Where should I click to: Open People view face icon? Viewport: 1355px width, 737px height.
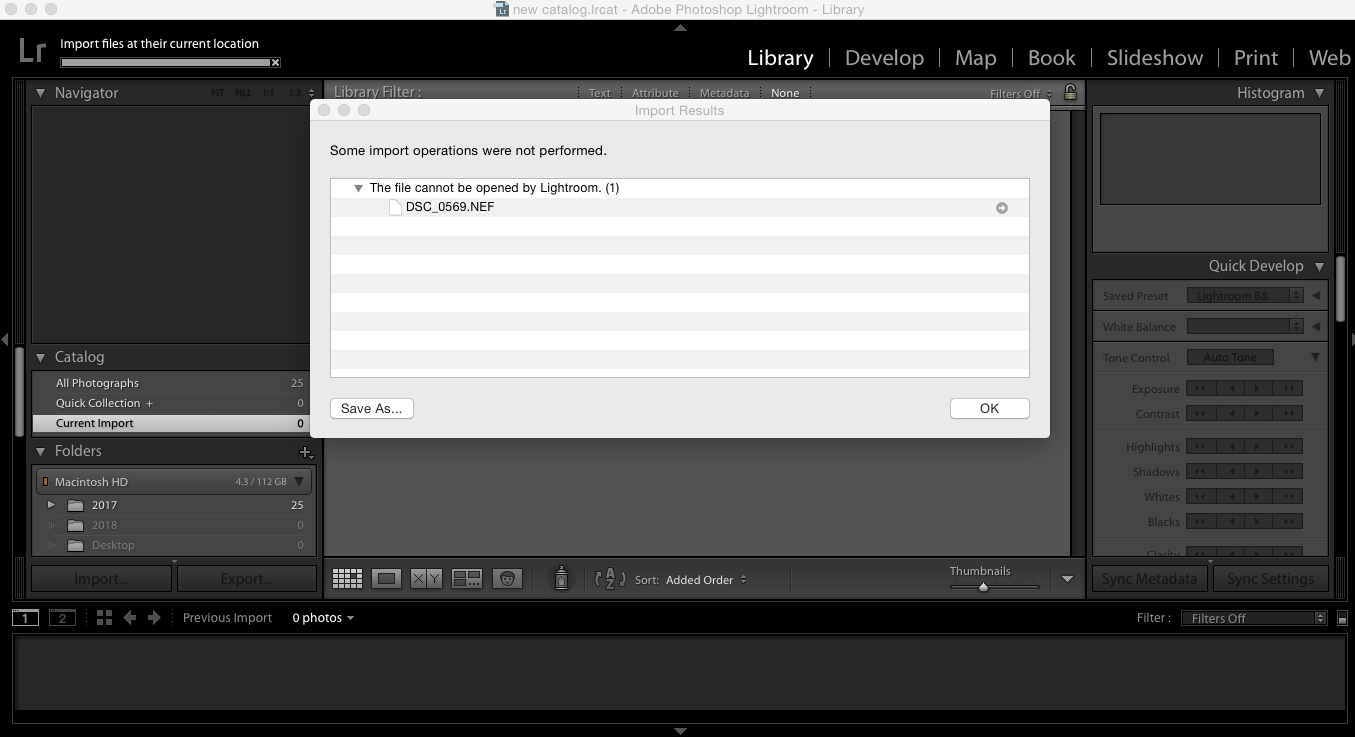tap(507, 579)
